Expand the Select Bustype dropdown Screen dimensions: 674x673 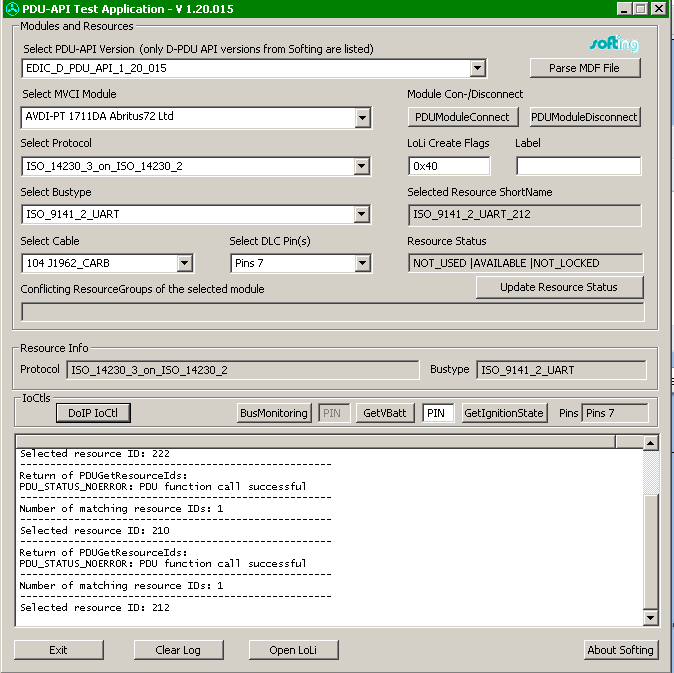point(362,215)
